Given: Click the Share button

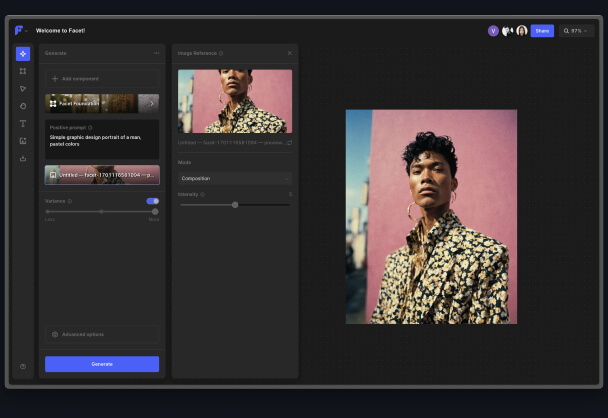Looking at the screenshot, I should coord(542,31).
